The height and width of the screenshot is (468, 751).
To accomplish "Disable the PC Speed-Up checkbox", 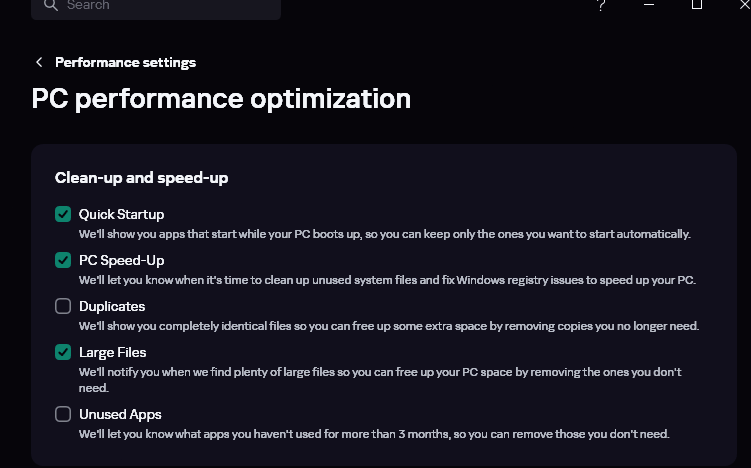I will 63,260.
